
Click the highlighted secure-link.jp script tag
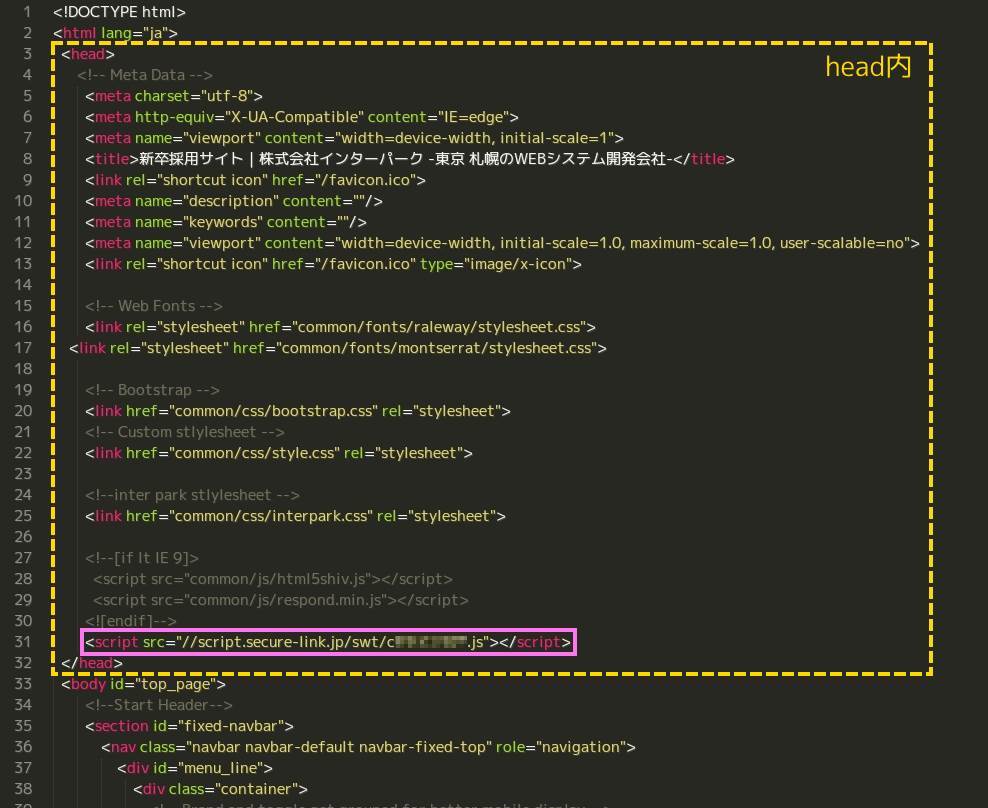329,642
